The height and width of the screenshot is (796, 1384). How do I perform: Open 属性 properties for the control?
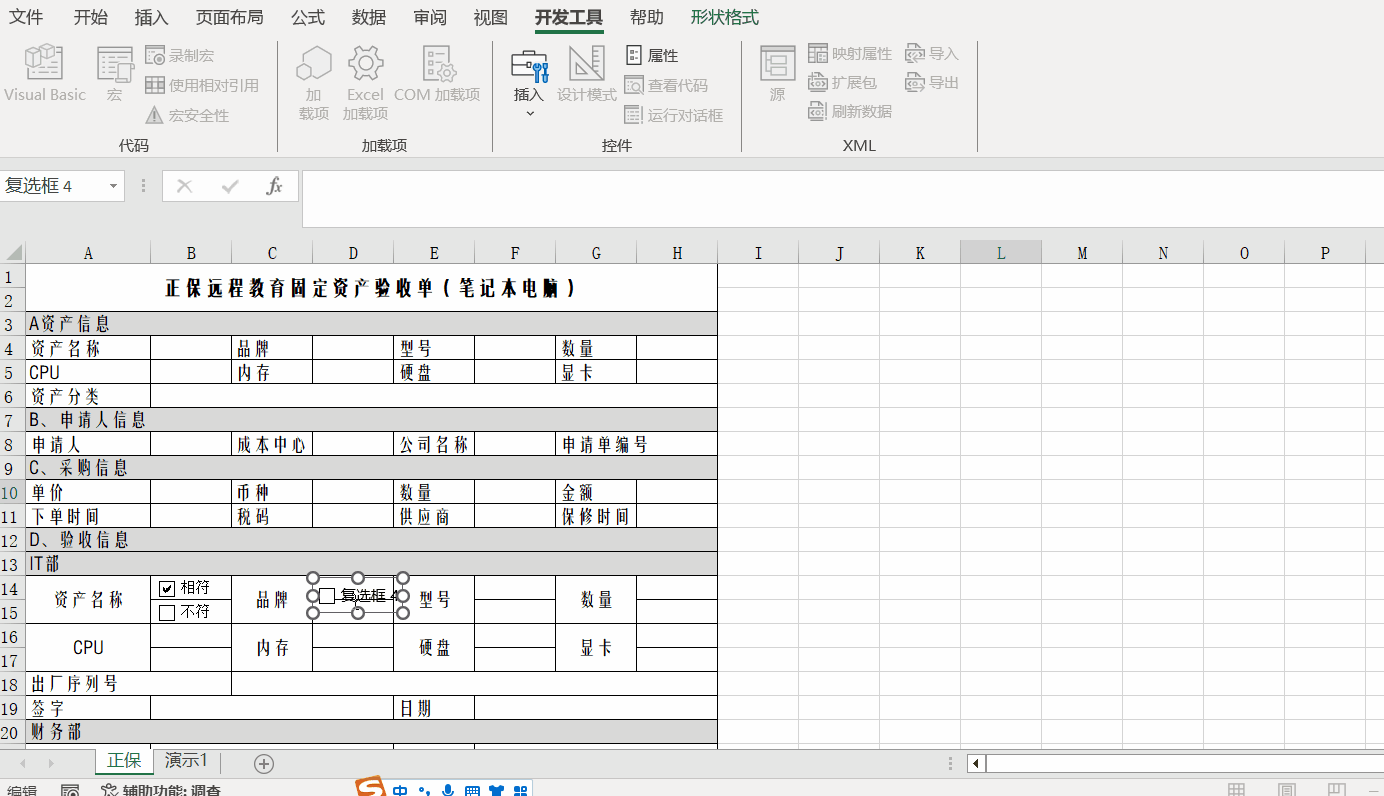point(652,56)
